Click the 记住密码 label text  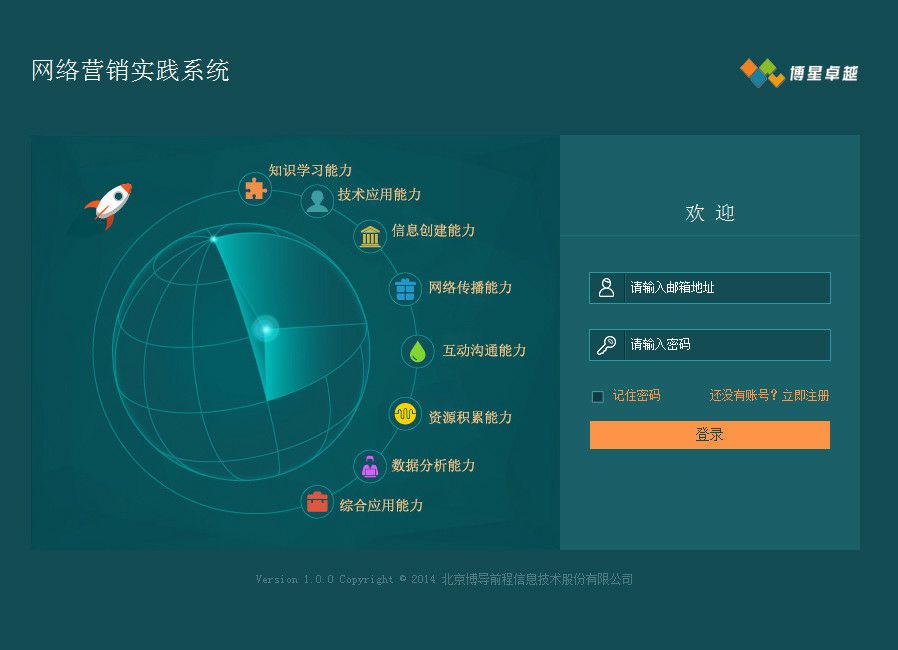tap(636, 395)
